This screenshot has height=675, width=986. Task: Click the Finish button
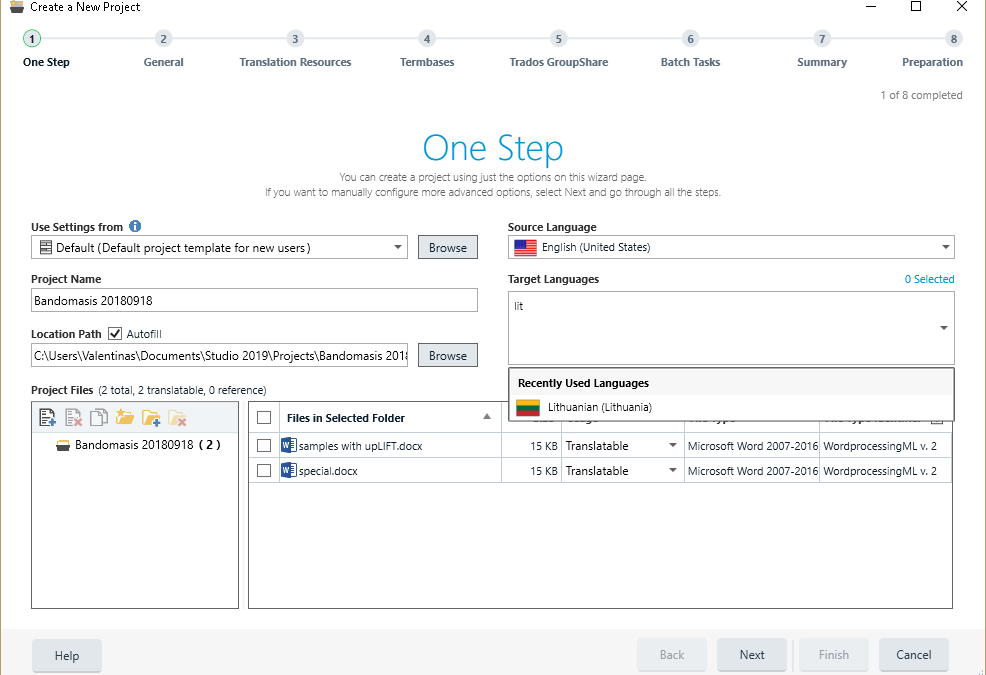[x=834, y=655]
